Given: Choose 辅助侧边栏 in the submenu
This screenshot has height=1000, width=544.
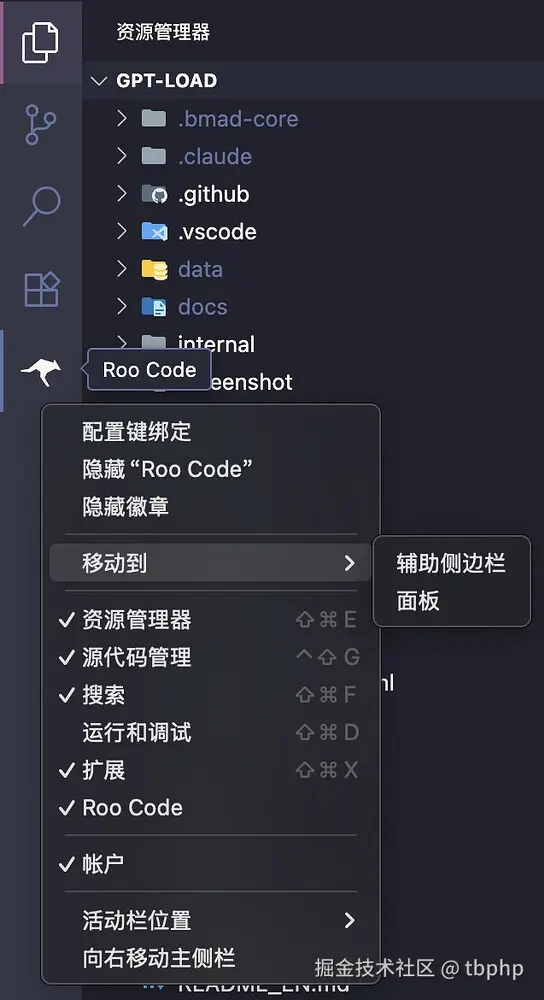Looking at the screenshot, I should pos(451,563).
